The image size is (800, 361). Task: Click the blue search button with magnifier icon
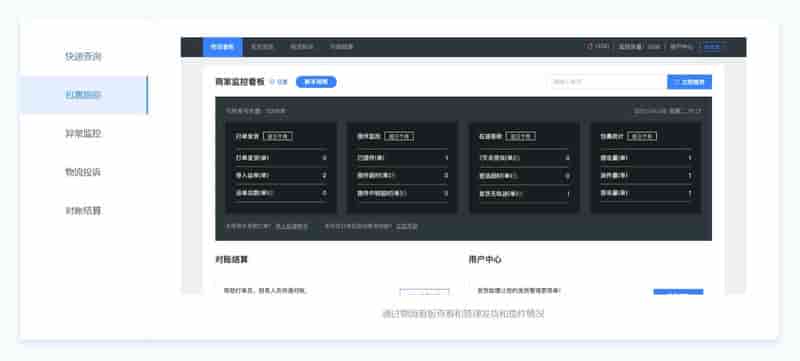tap(689, 82)
